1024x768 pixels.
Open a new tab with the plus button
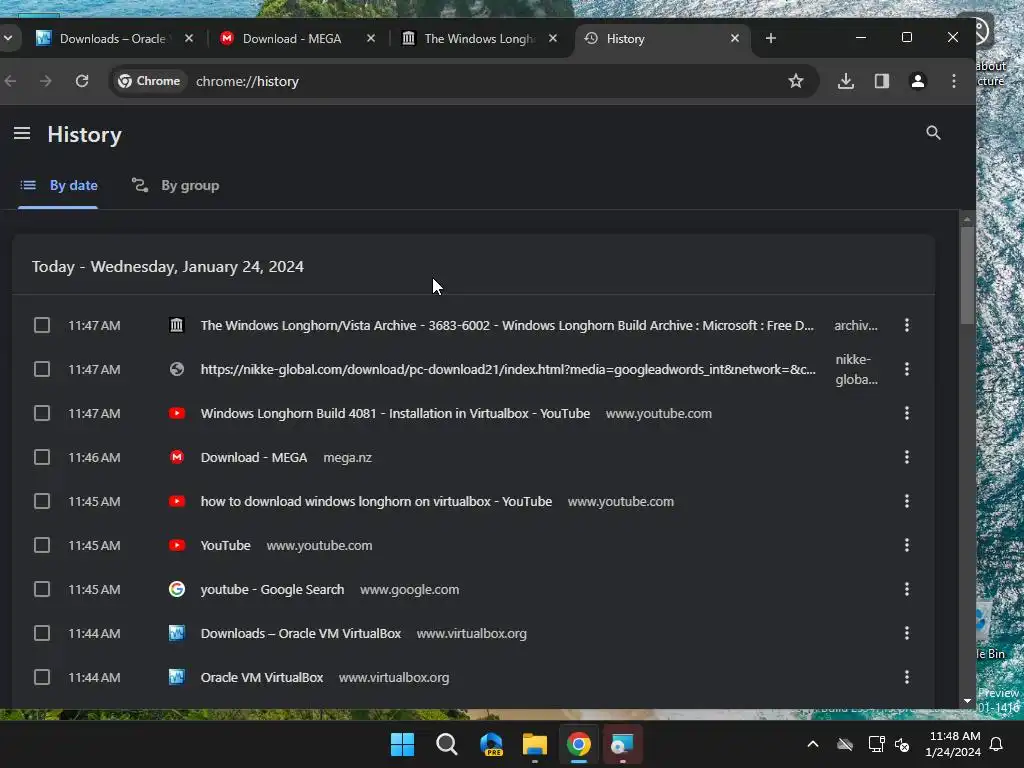click(771, 39)
